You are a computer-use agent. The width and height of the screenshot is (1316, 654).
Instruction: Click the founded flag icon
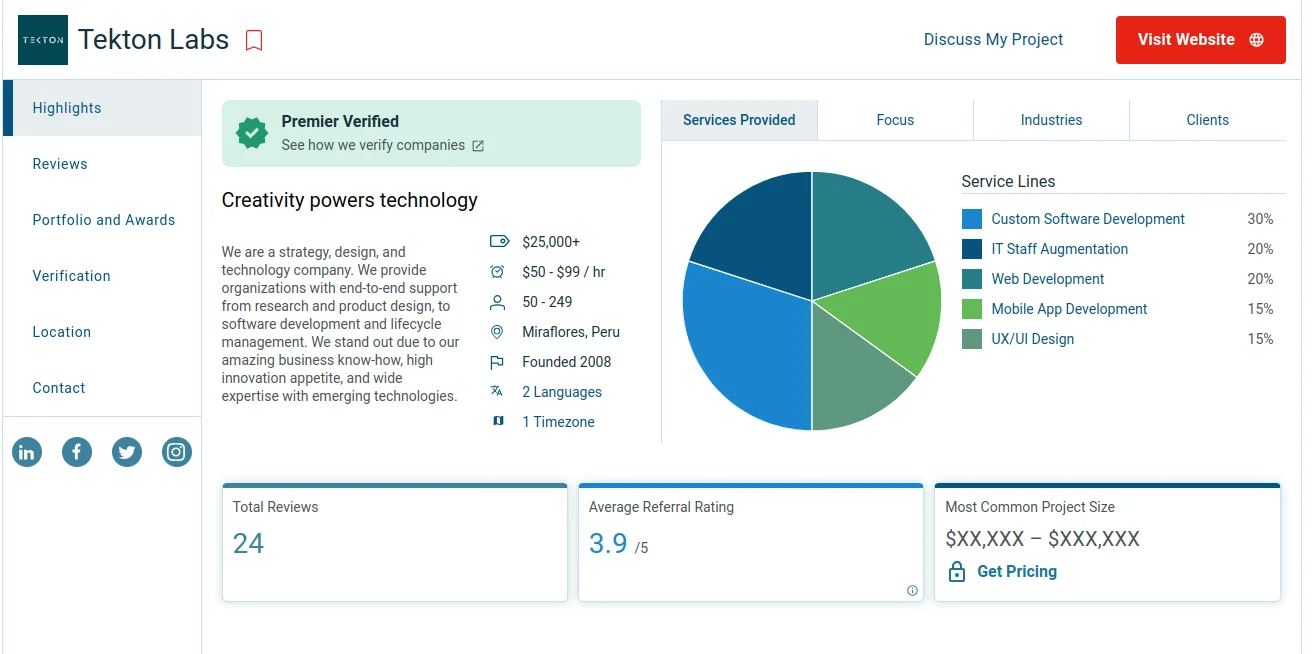click(497, 362)
